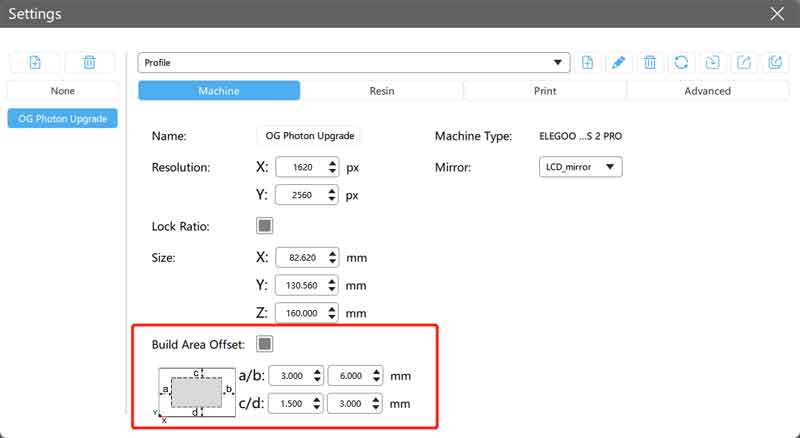
Task: Click the export profile icon with outgoing arrow
Action: tap(743, 62)
